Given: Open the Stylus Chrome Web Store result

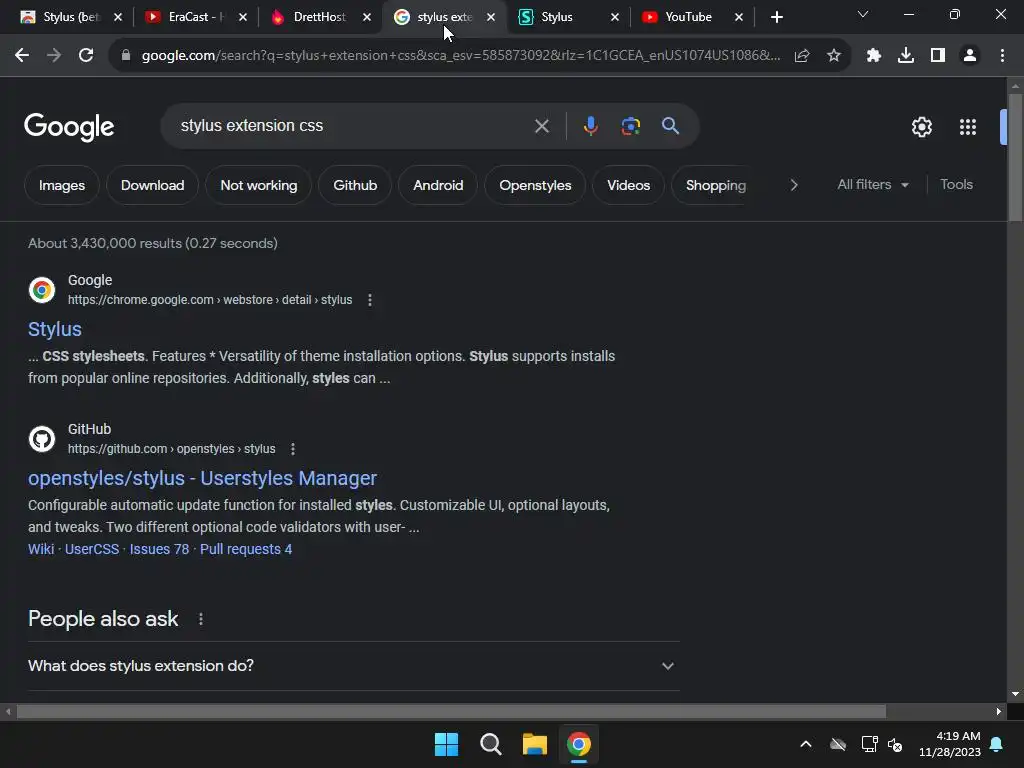Looking at the screenshot, I should point(55,329).
